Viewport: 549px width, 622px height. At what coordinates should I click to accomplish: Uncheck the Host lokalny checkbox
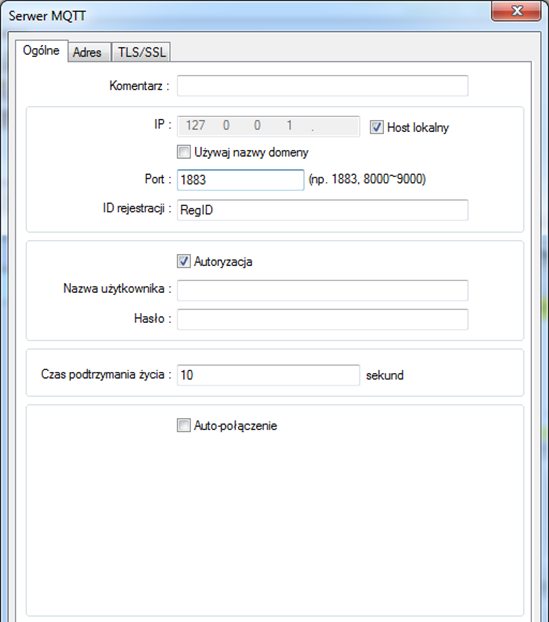tap(376, 127)
